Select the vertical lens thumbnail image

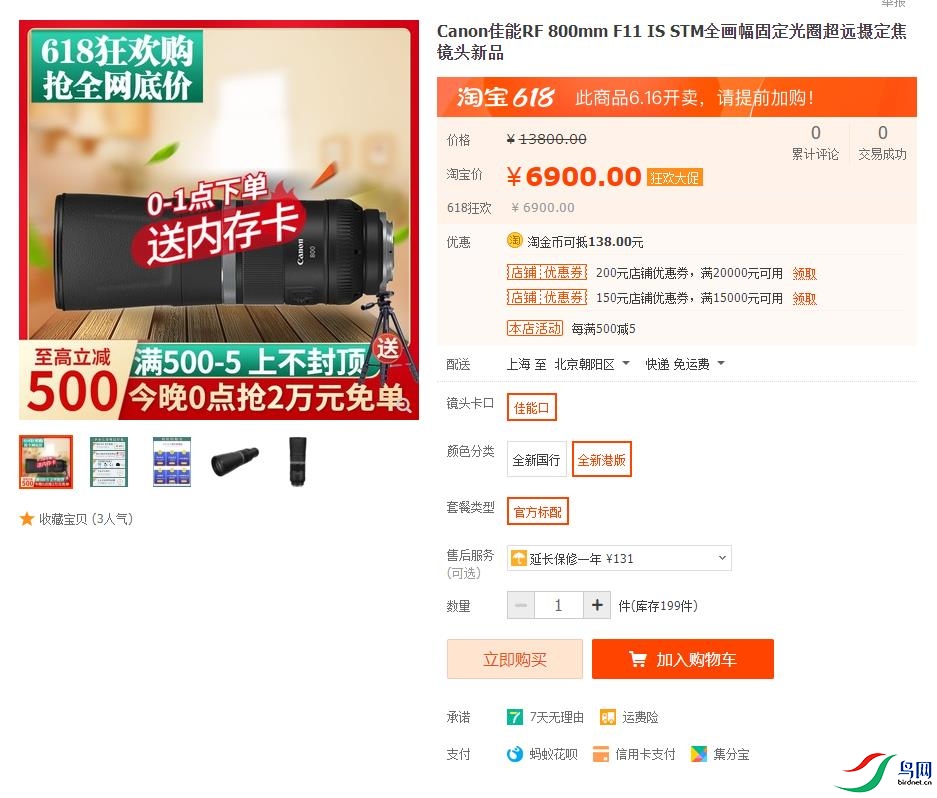click(x=298, y=461)
